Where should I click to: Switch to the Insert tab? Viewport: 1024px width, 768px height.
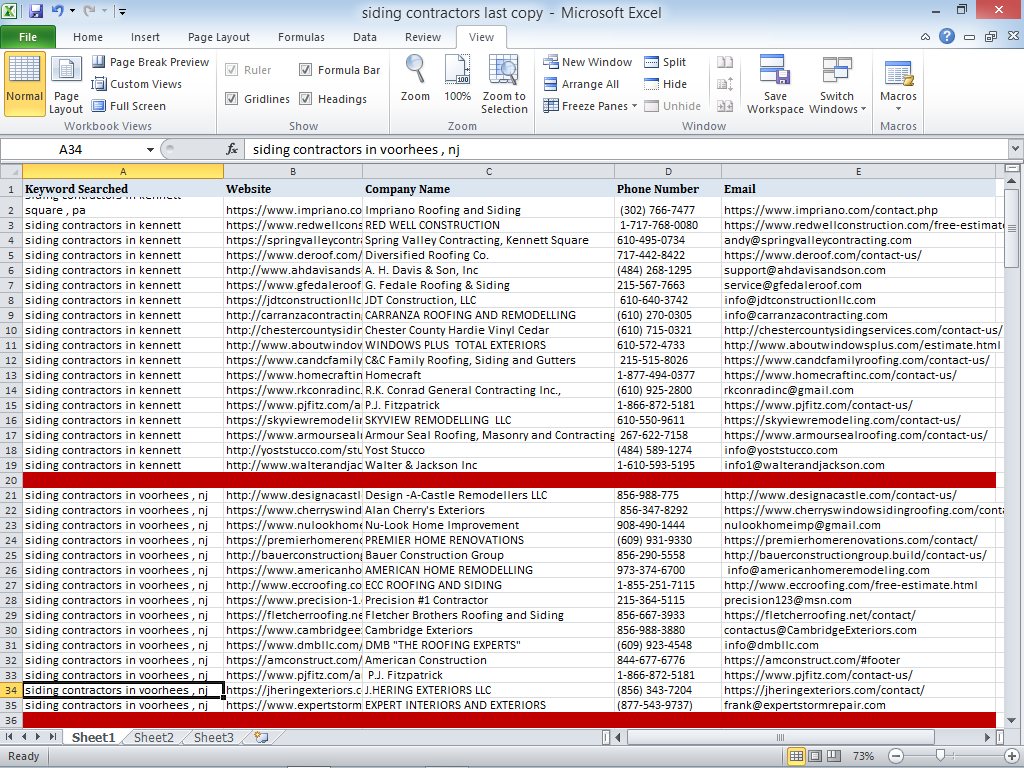pos(145,37)
